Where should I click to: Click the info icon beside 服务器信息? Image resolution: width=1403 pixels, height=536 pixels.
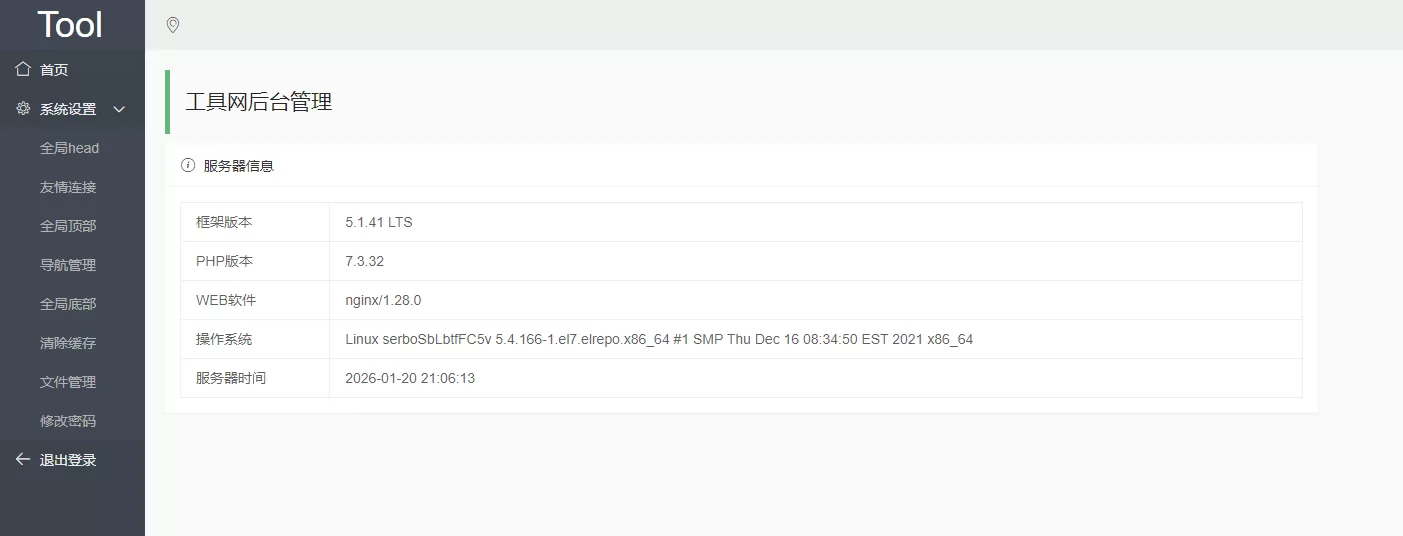[188, 166]
